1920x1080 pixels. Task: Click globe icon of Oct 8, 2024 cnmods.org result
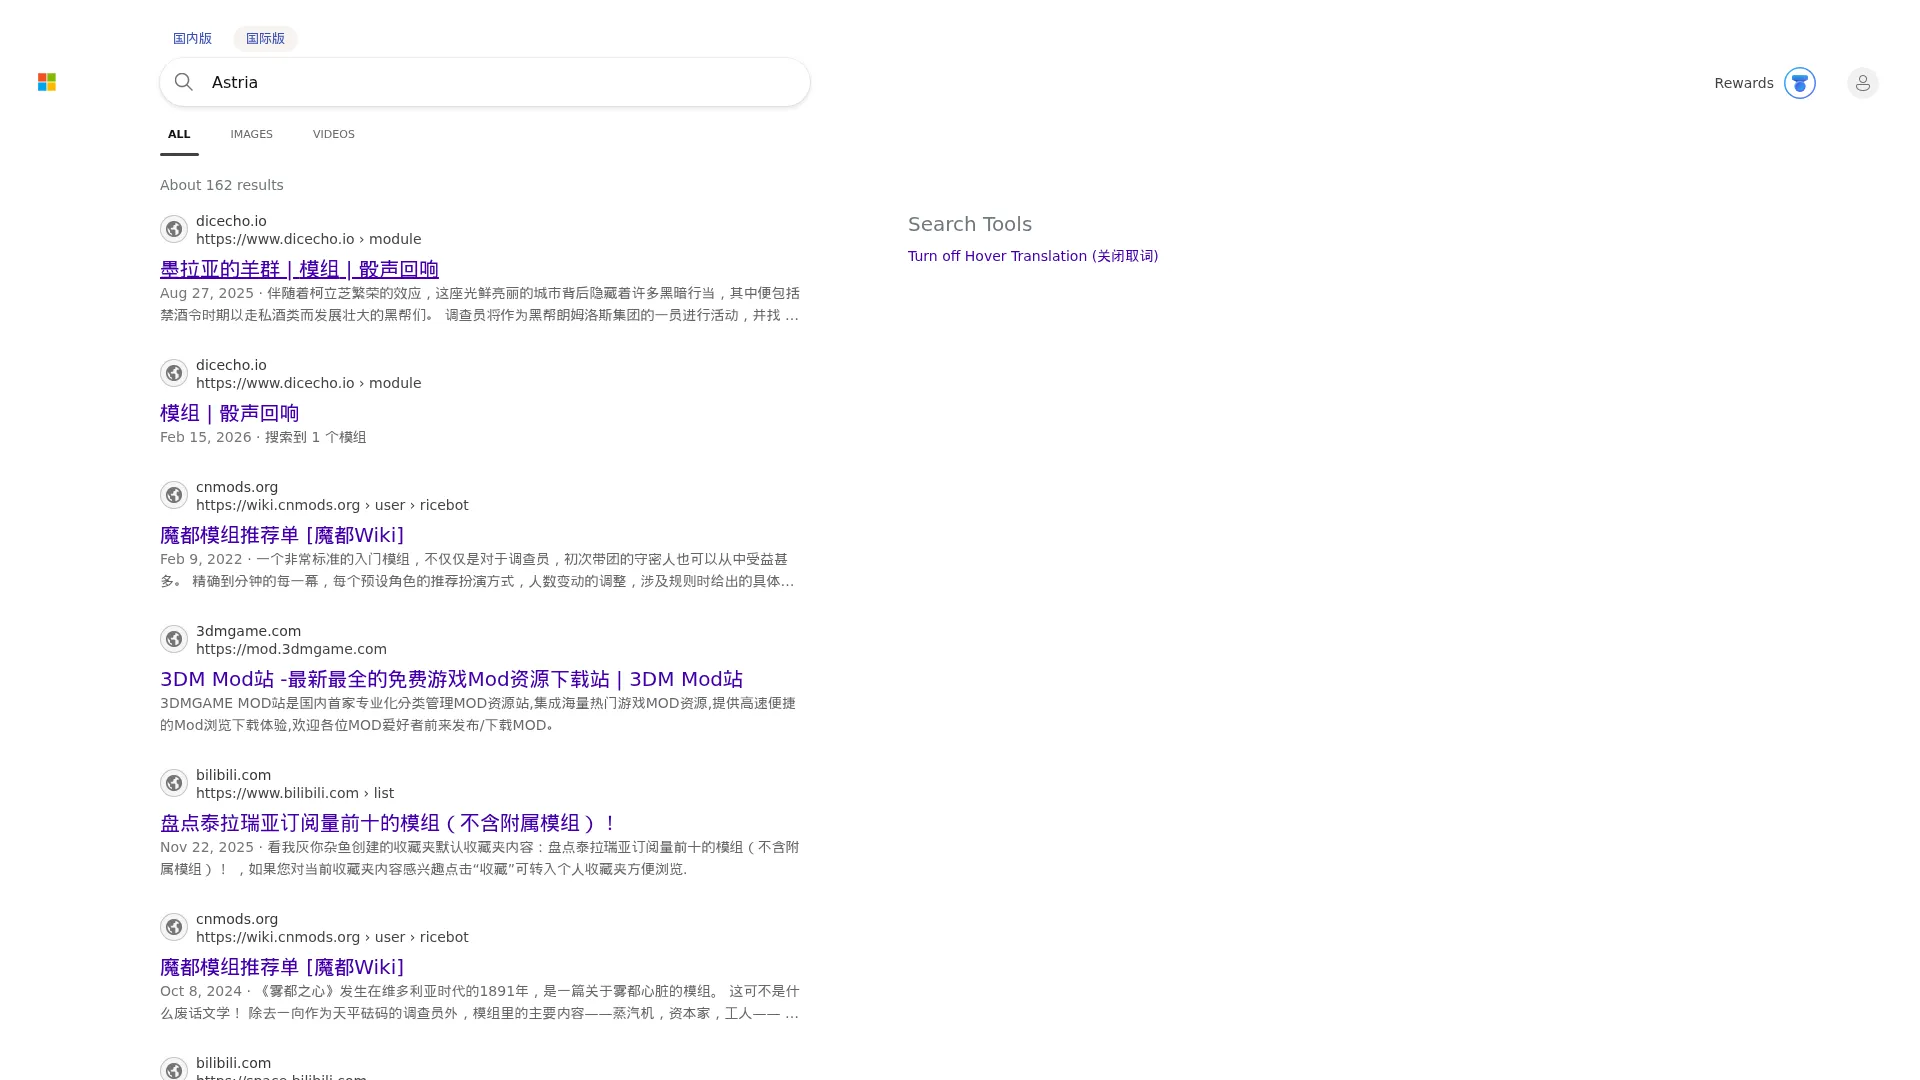coord(174,927)
